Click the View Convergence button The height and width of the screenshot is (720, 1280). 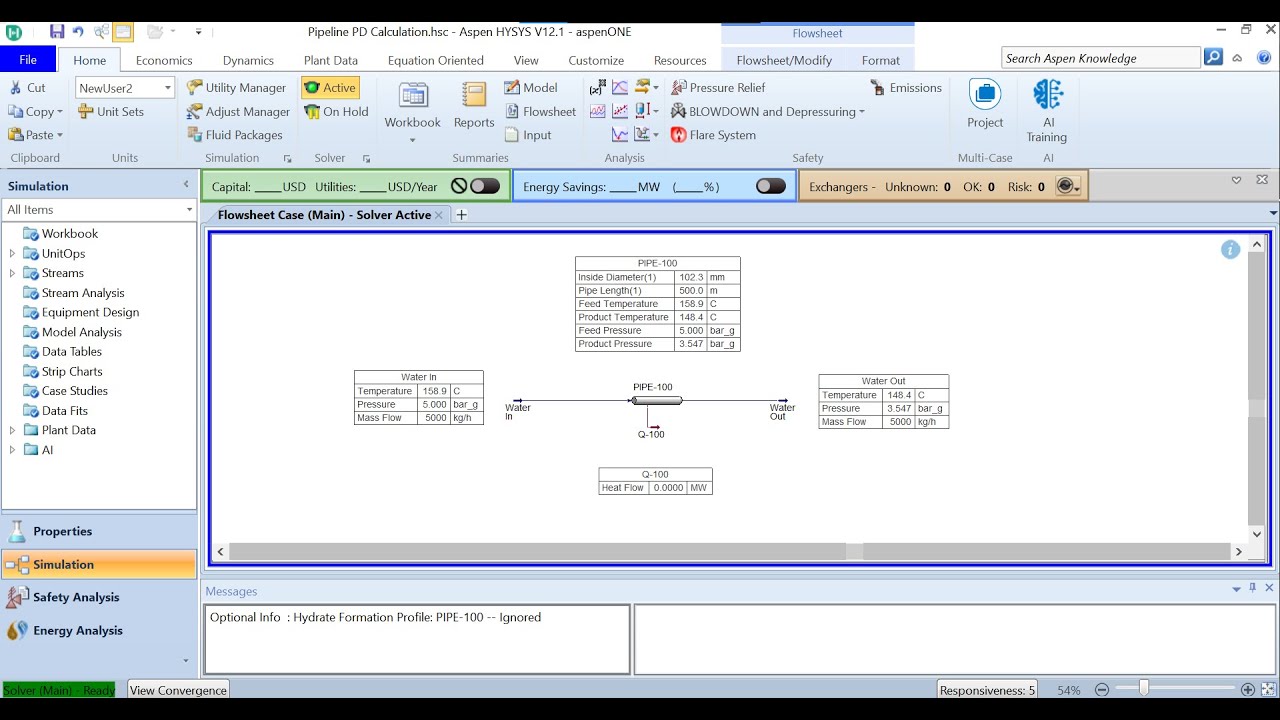(x=178, y=690)
